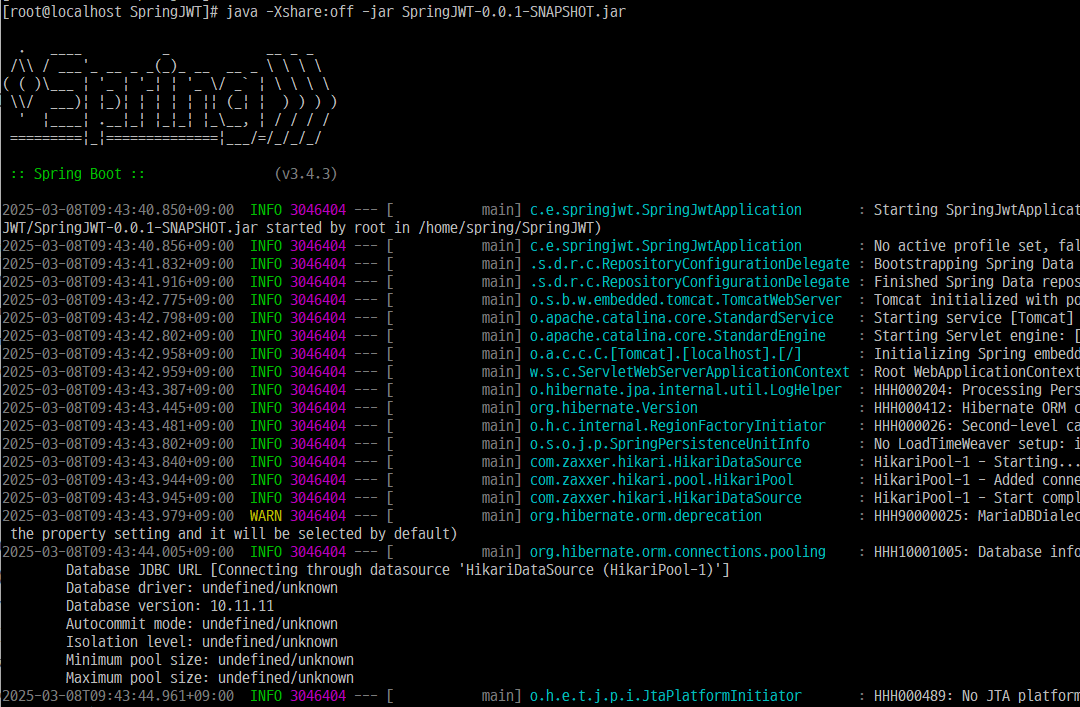Click 'Starting service [Tomcat]' message
The image size is (1080, 707).
tap(973, 318)
